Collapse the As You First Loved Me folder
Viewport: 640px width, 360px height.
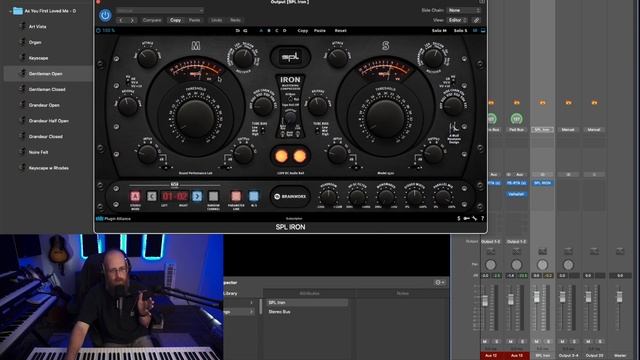pyautogui.click(x=10, y=11)
